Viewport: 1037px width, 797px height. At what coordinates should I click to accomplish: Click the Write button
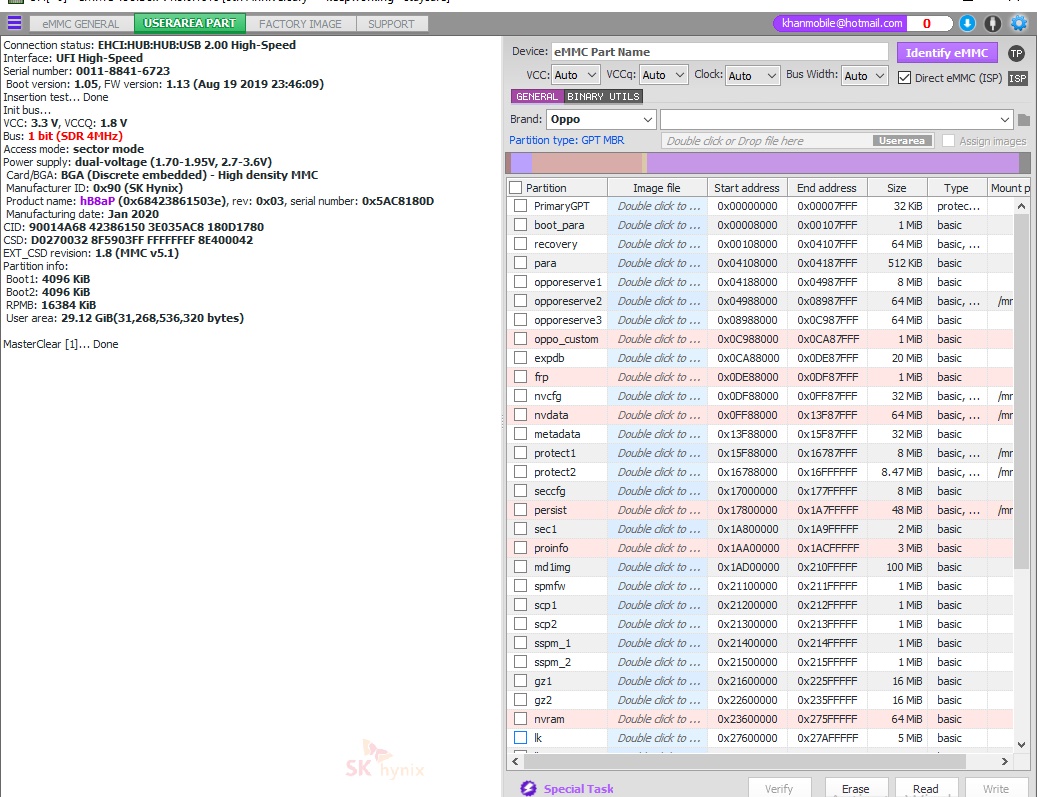click(995, 788)
